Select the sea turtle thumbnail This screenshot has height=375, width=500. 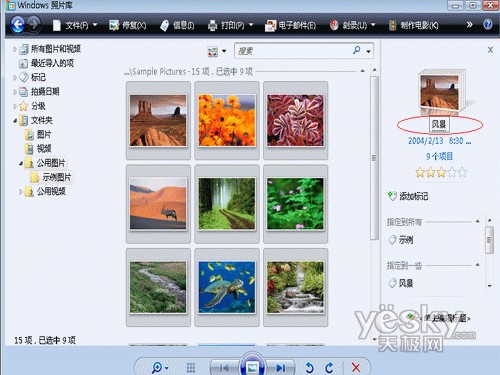(227, 287)
